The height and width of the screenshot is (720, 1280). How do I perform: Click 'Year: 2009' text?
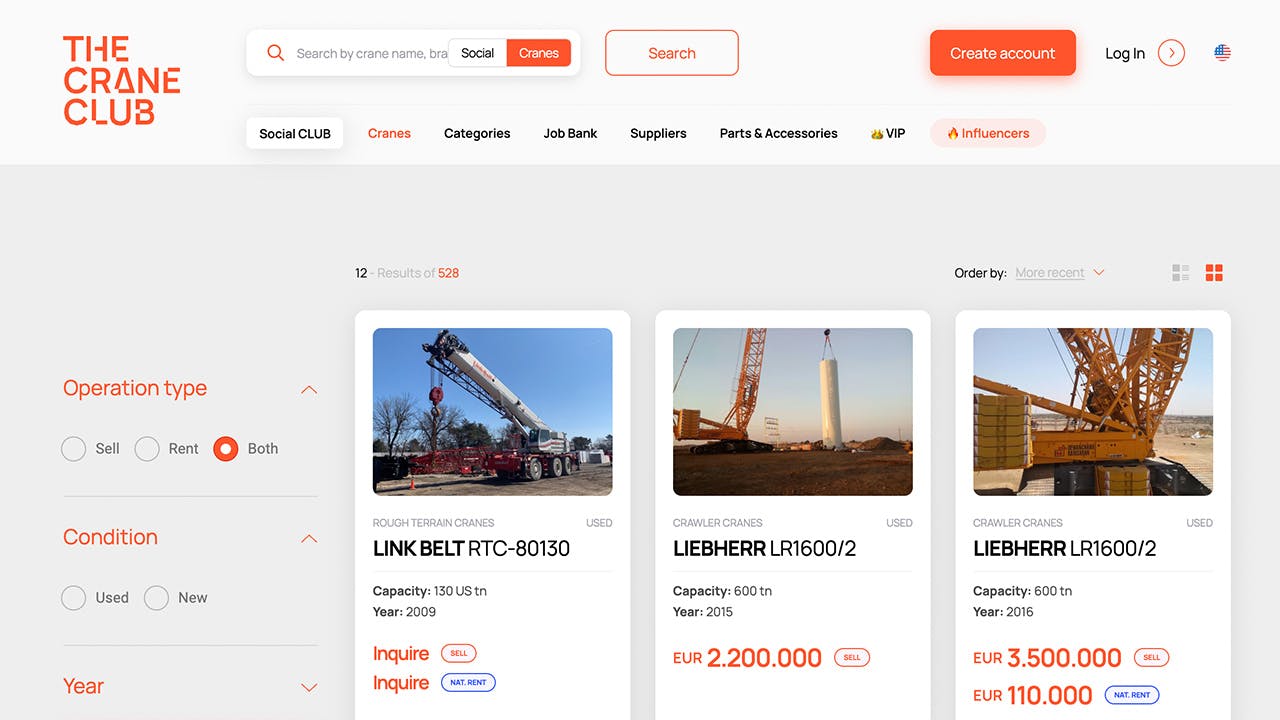pyautogui.click(x=404, y=612)
